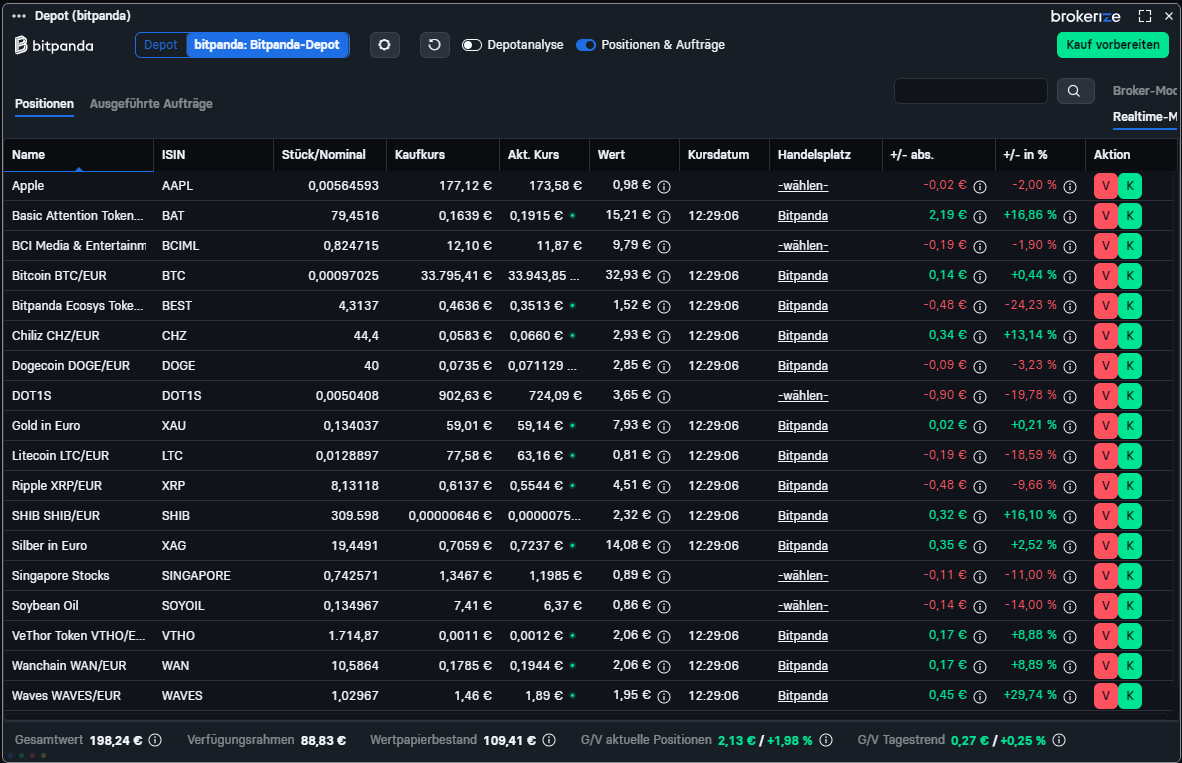Click the bitpanda logo
The image size is (1182, 763).
[x=54, y=45]
